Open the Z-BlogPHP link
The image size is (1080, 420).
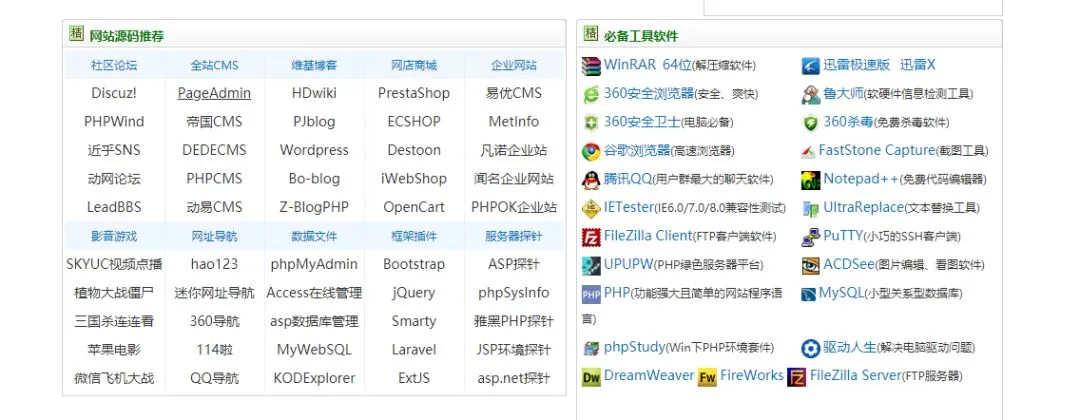coord(314,207)
